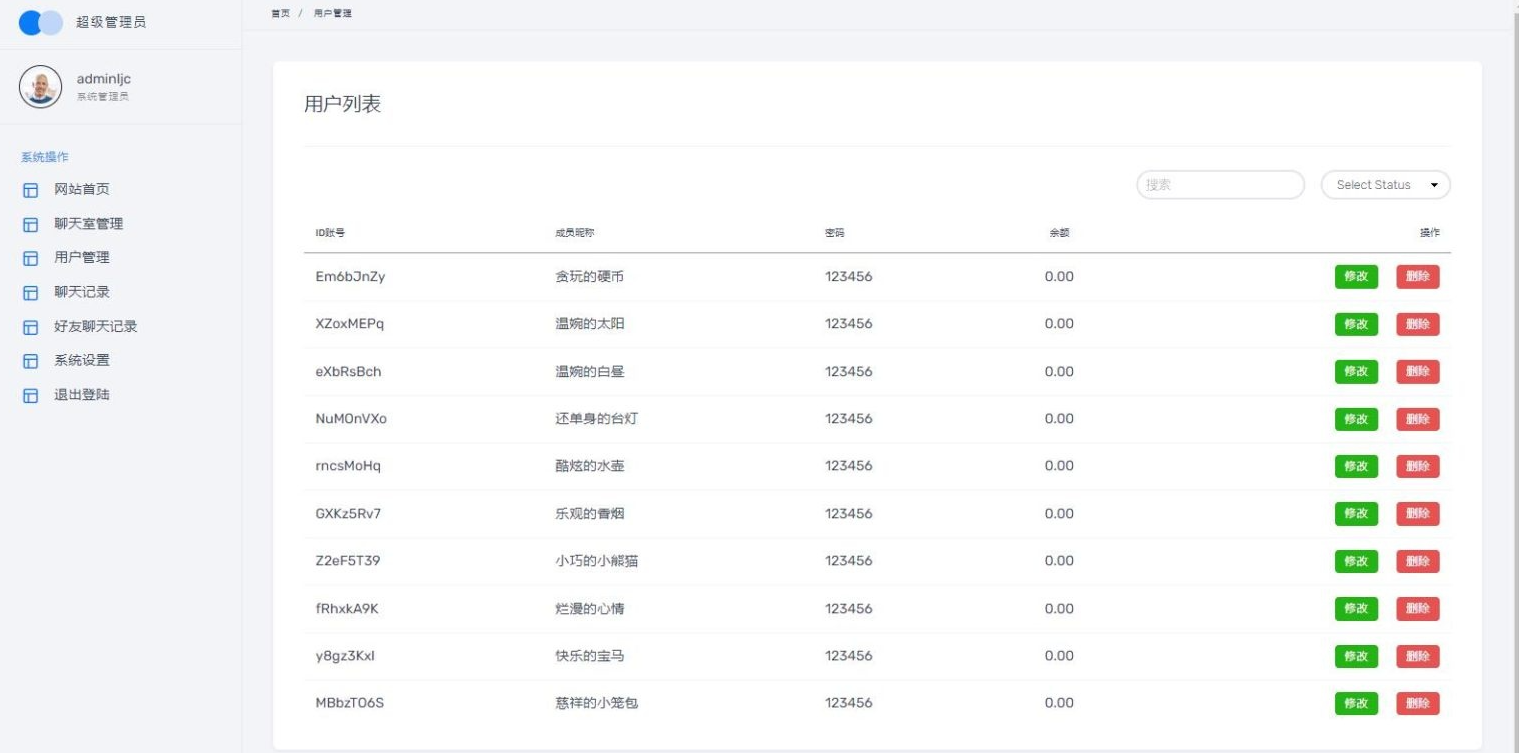
Task: Click the icon beside 用户管理
Action: pos(30,258)
